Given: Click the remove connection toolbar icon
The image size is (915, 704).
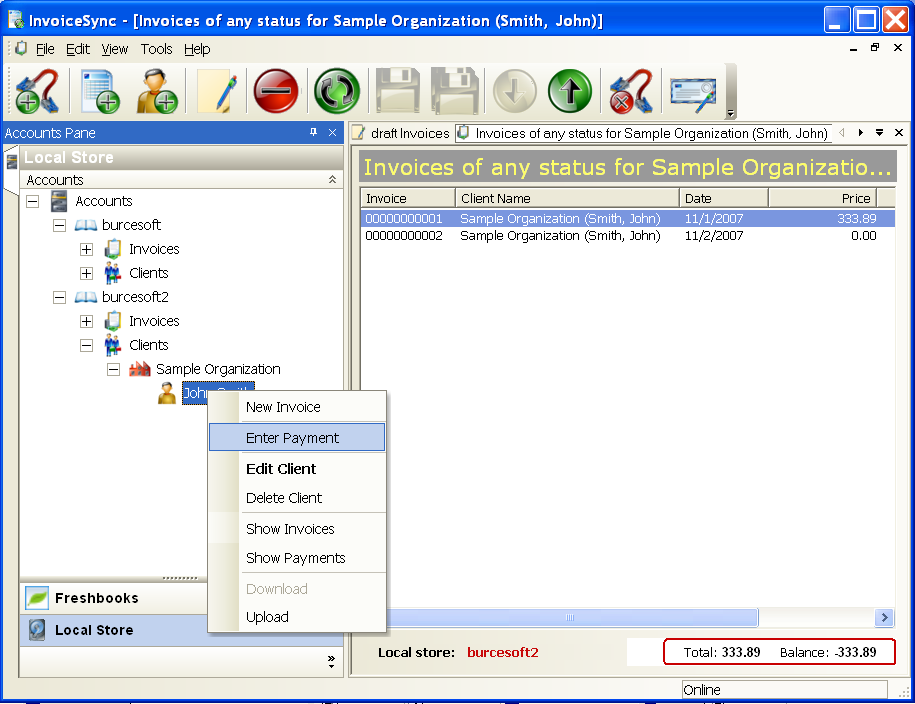Looking at the screenshot, I should pos(631,91).
